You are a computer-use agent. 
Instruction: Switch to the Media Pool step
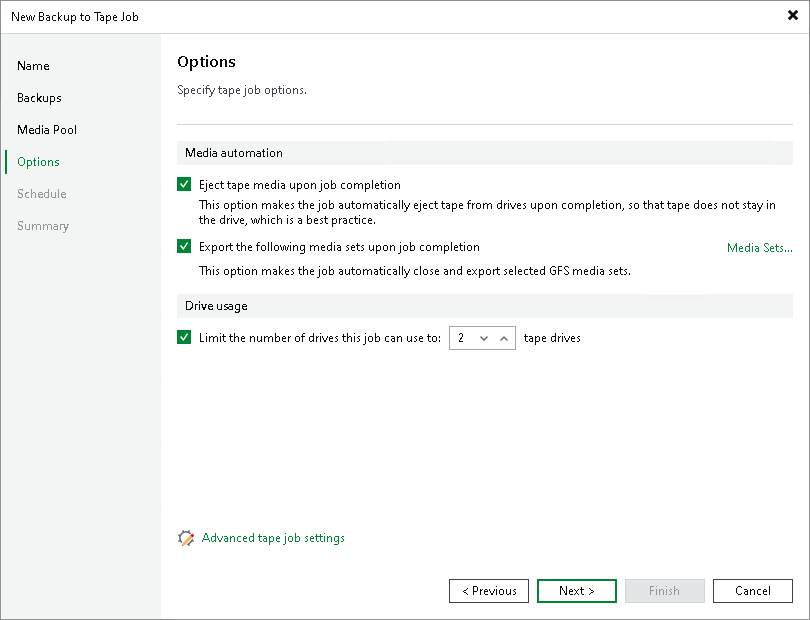click(x=47, y=130)
